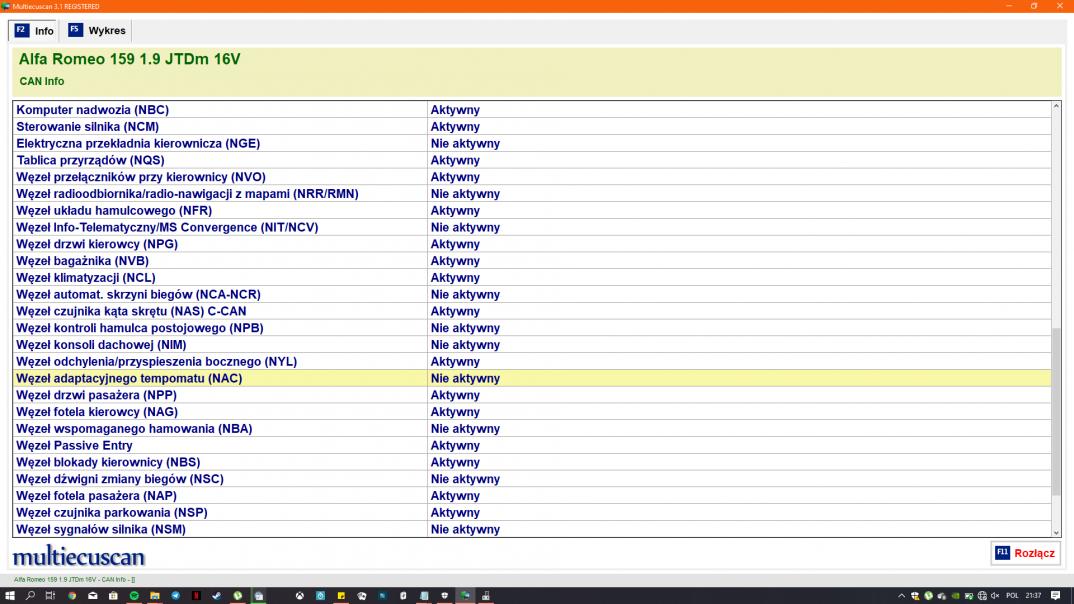Select row Węzeł klimatyzacji (NCL)
Viewport: 1074px width, 604px height.
(532, 277)
